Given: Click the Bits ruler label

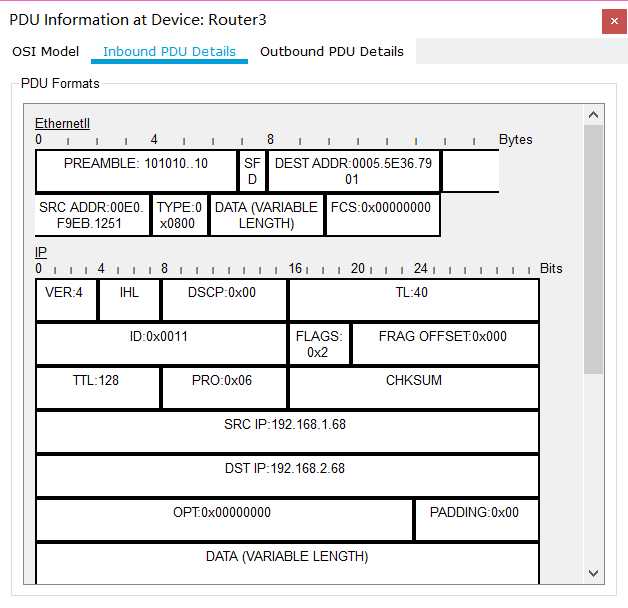Looking at the screenshot, I should [x=551, y=268].
